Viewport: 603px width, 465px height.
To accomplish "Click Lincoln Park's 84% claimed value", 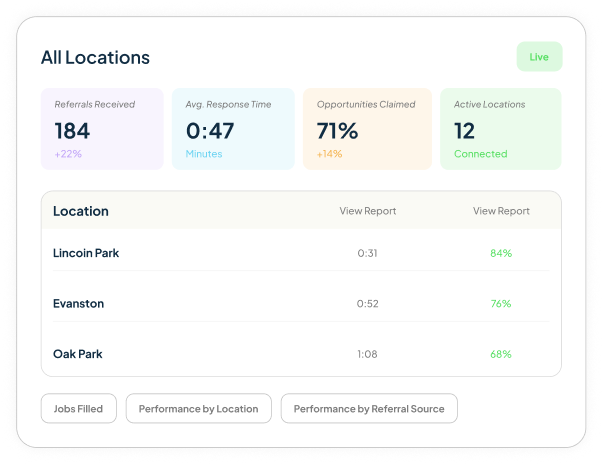I will point(501,253).
